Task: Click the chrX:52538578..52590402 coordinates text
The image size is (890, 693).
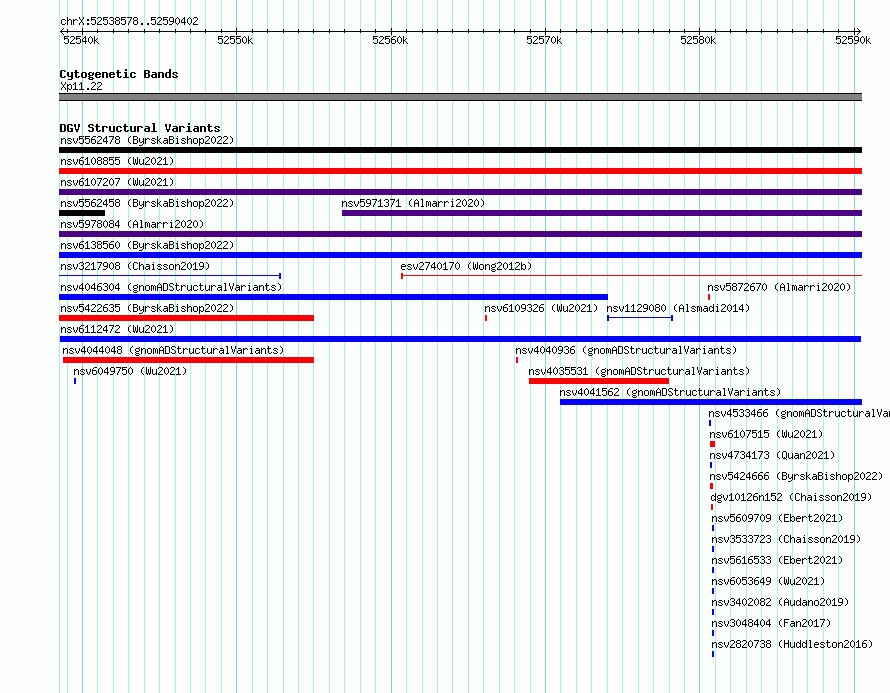Action: point(129,21)
